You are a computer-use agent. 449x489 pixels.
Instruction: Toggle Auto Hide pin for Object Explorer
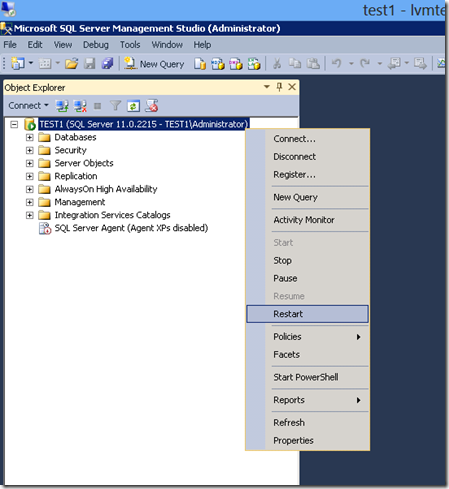pos(279,87)
